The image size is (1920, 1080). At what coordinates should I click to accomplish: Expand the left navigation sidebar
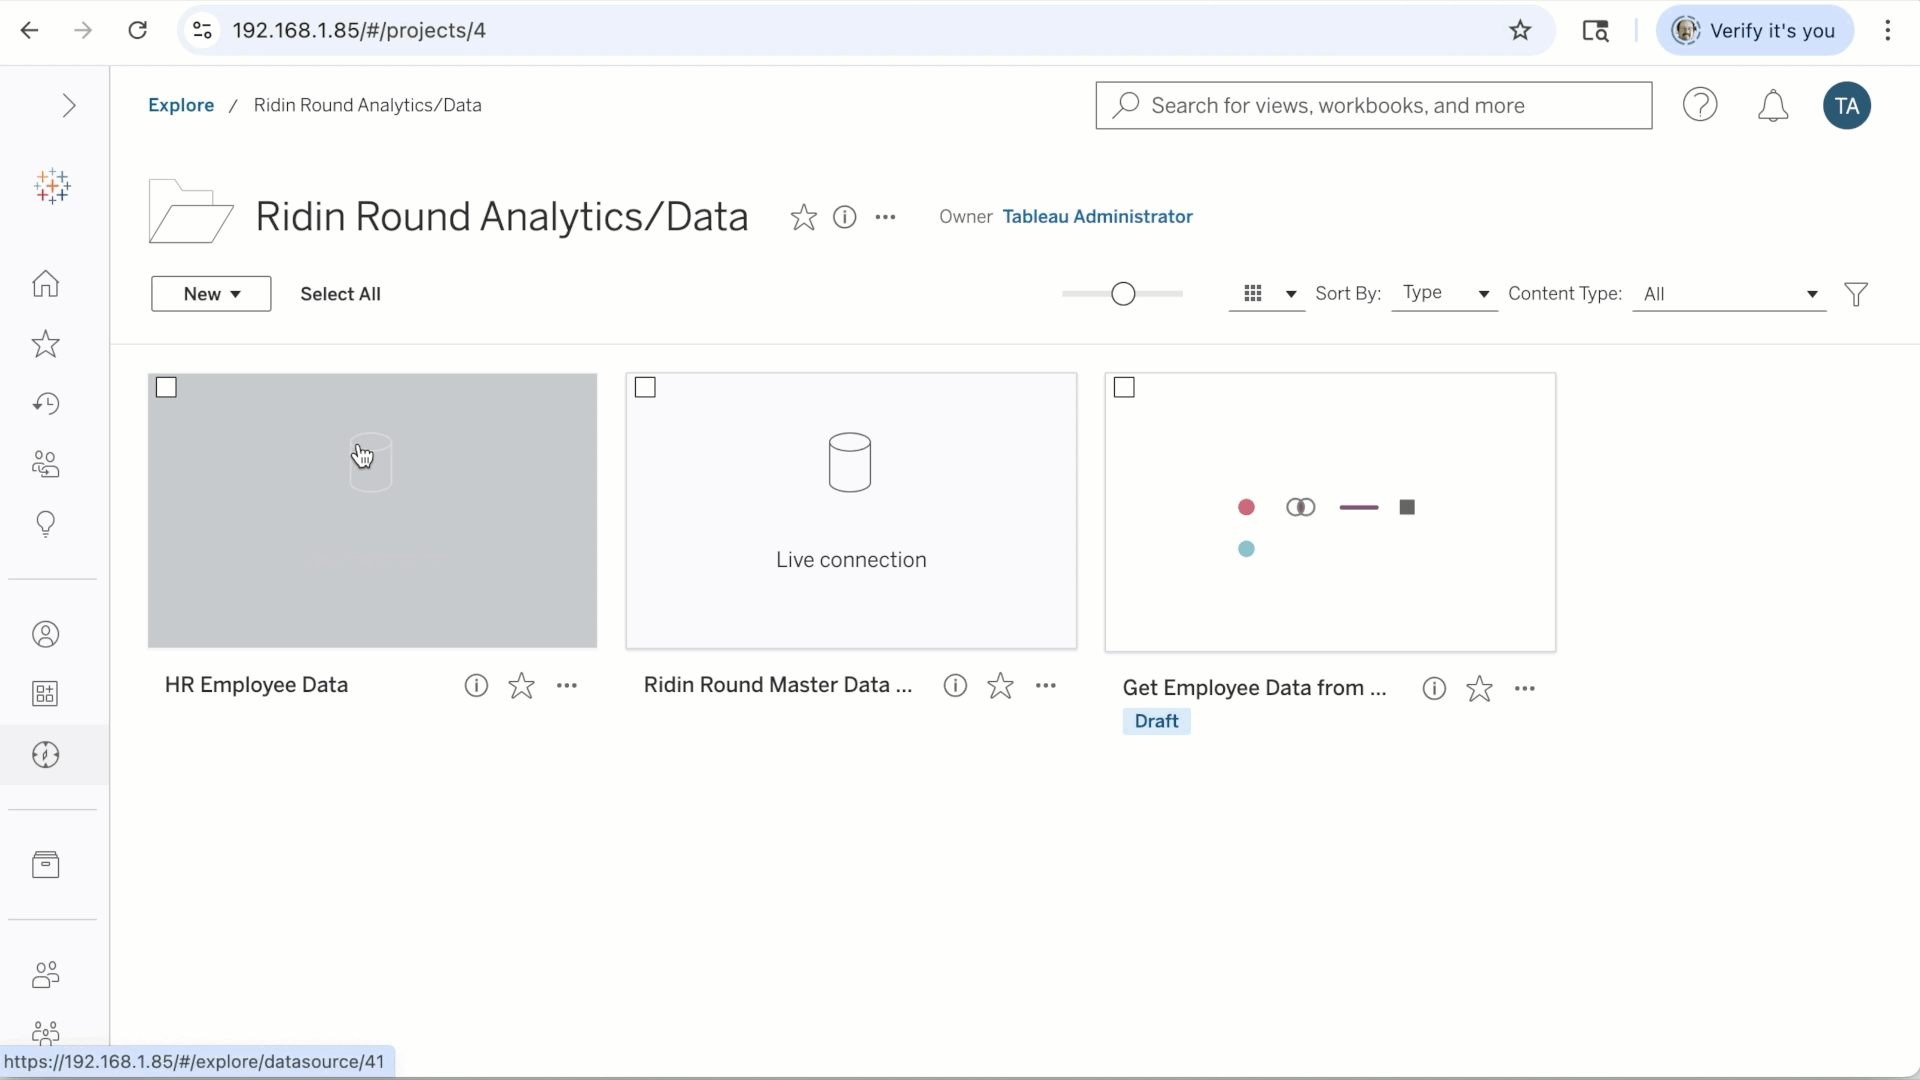68,105
